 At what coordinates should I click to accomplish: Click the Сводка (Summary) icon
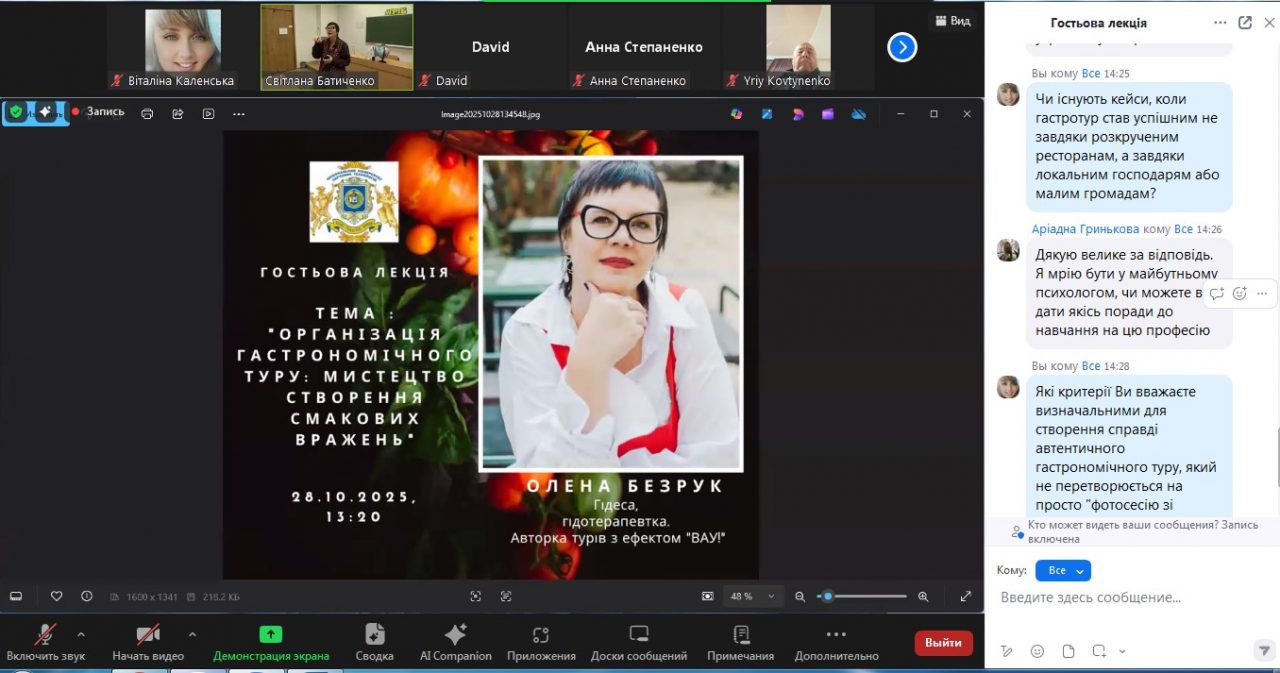point(374,642)
